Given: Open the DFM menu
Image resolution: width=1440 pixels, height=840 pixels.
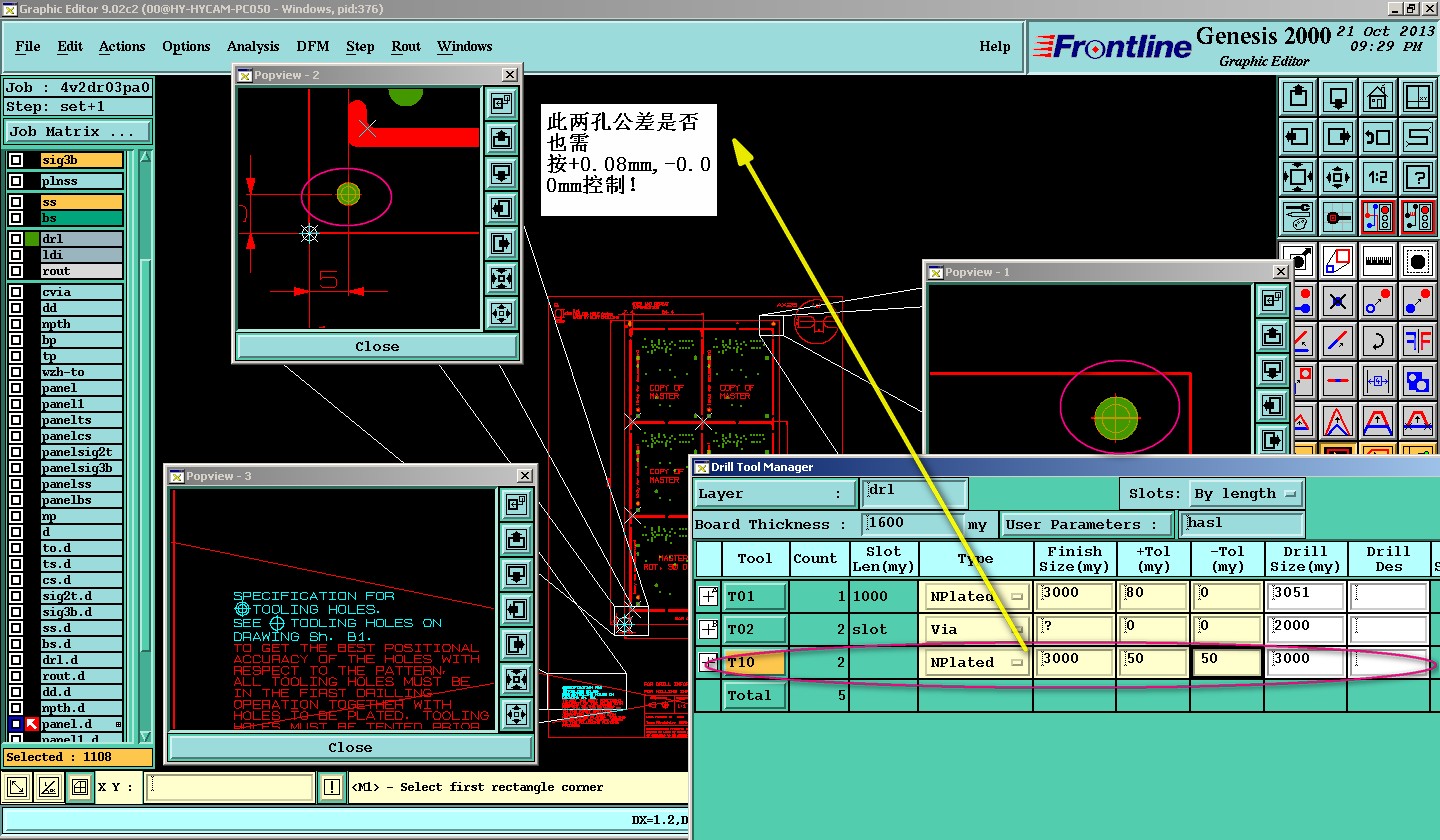Looking at the screenshot, I should tap(313, 46).
